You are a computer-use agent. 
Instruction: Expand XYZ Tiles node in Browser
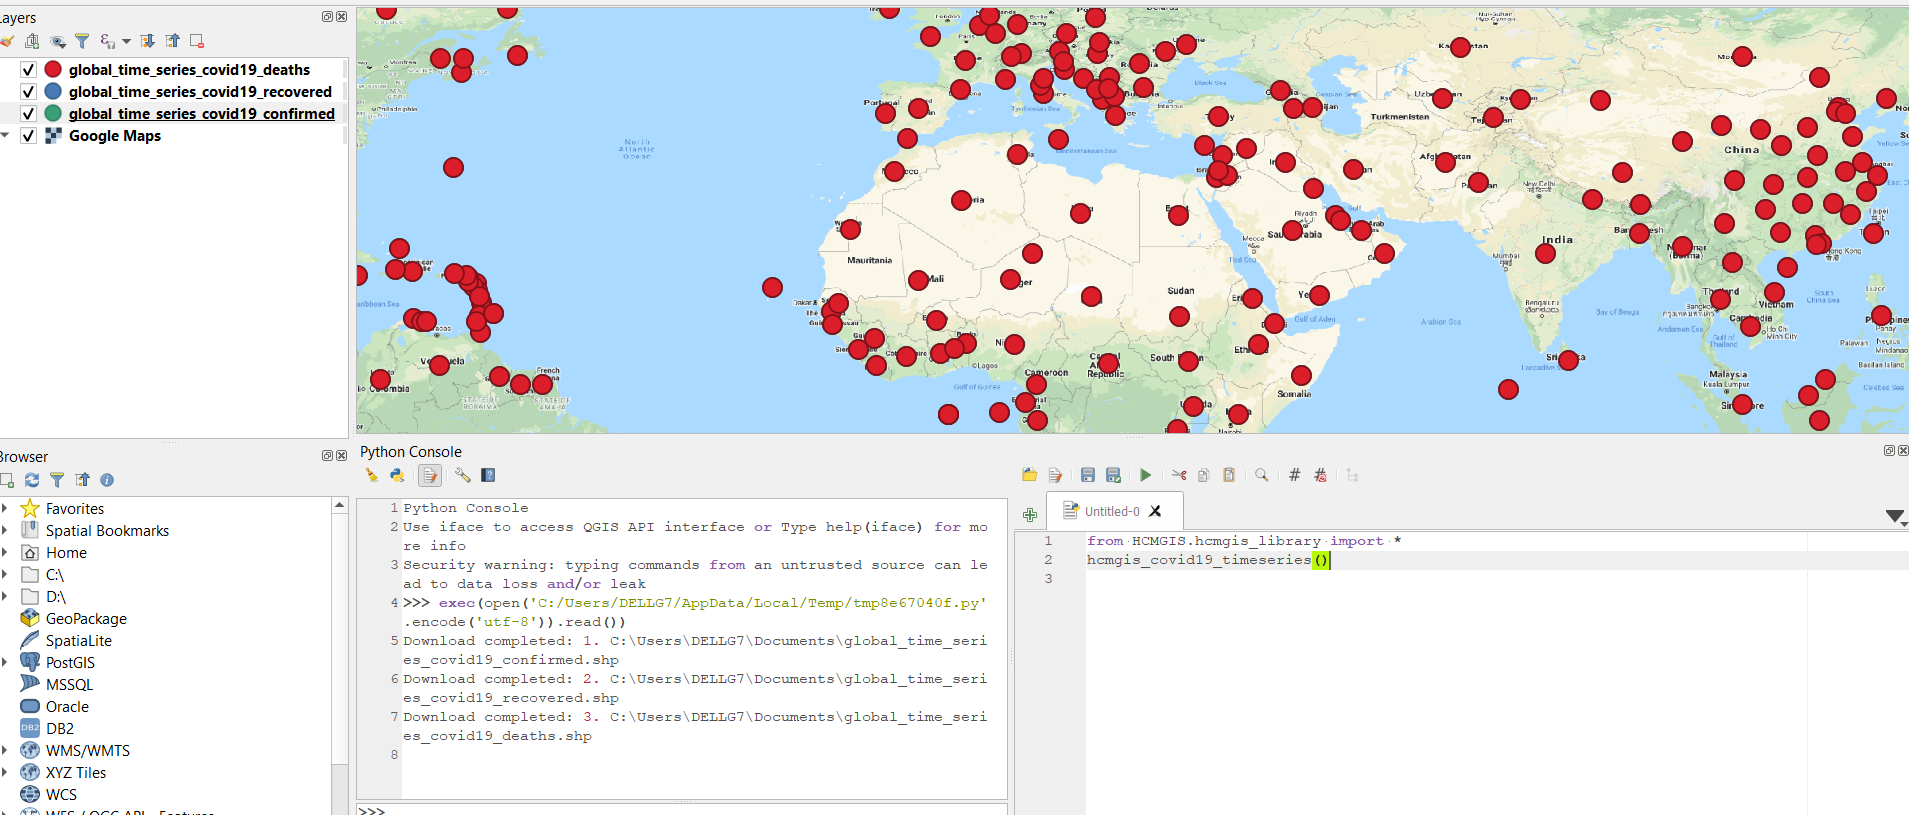click(5, 773)
